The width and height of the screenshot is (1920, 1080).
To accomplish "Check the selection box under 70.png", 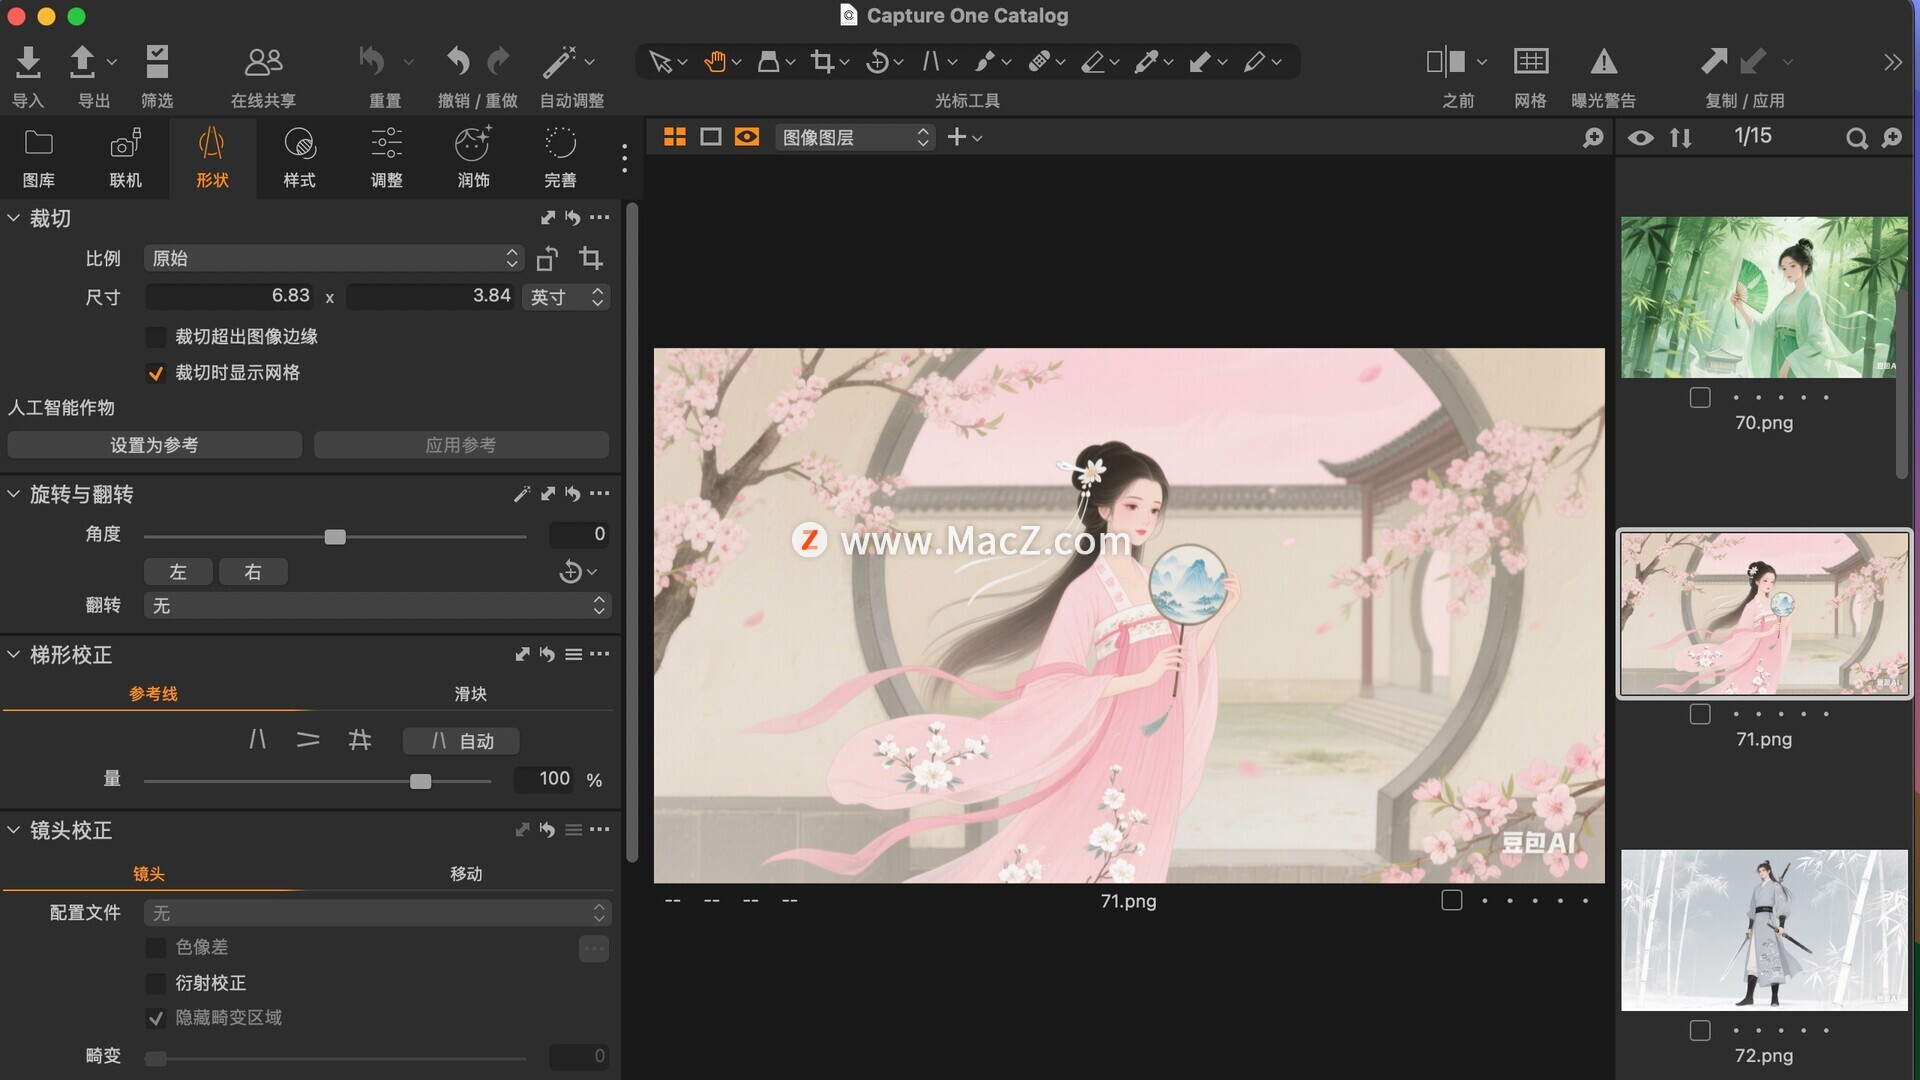I will [x=1700, y=398].
